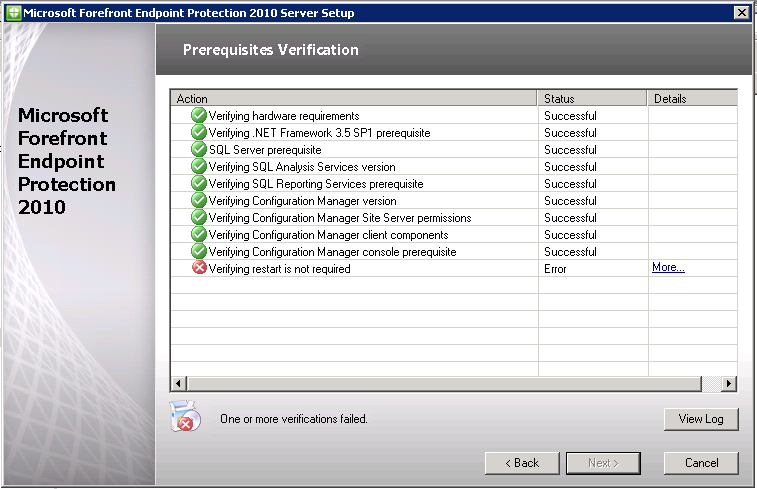Click the horizontal scrollbar left arrow

coord(178,384)
